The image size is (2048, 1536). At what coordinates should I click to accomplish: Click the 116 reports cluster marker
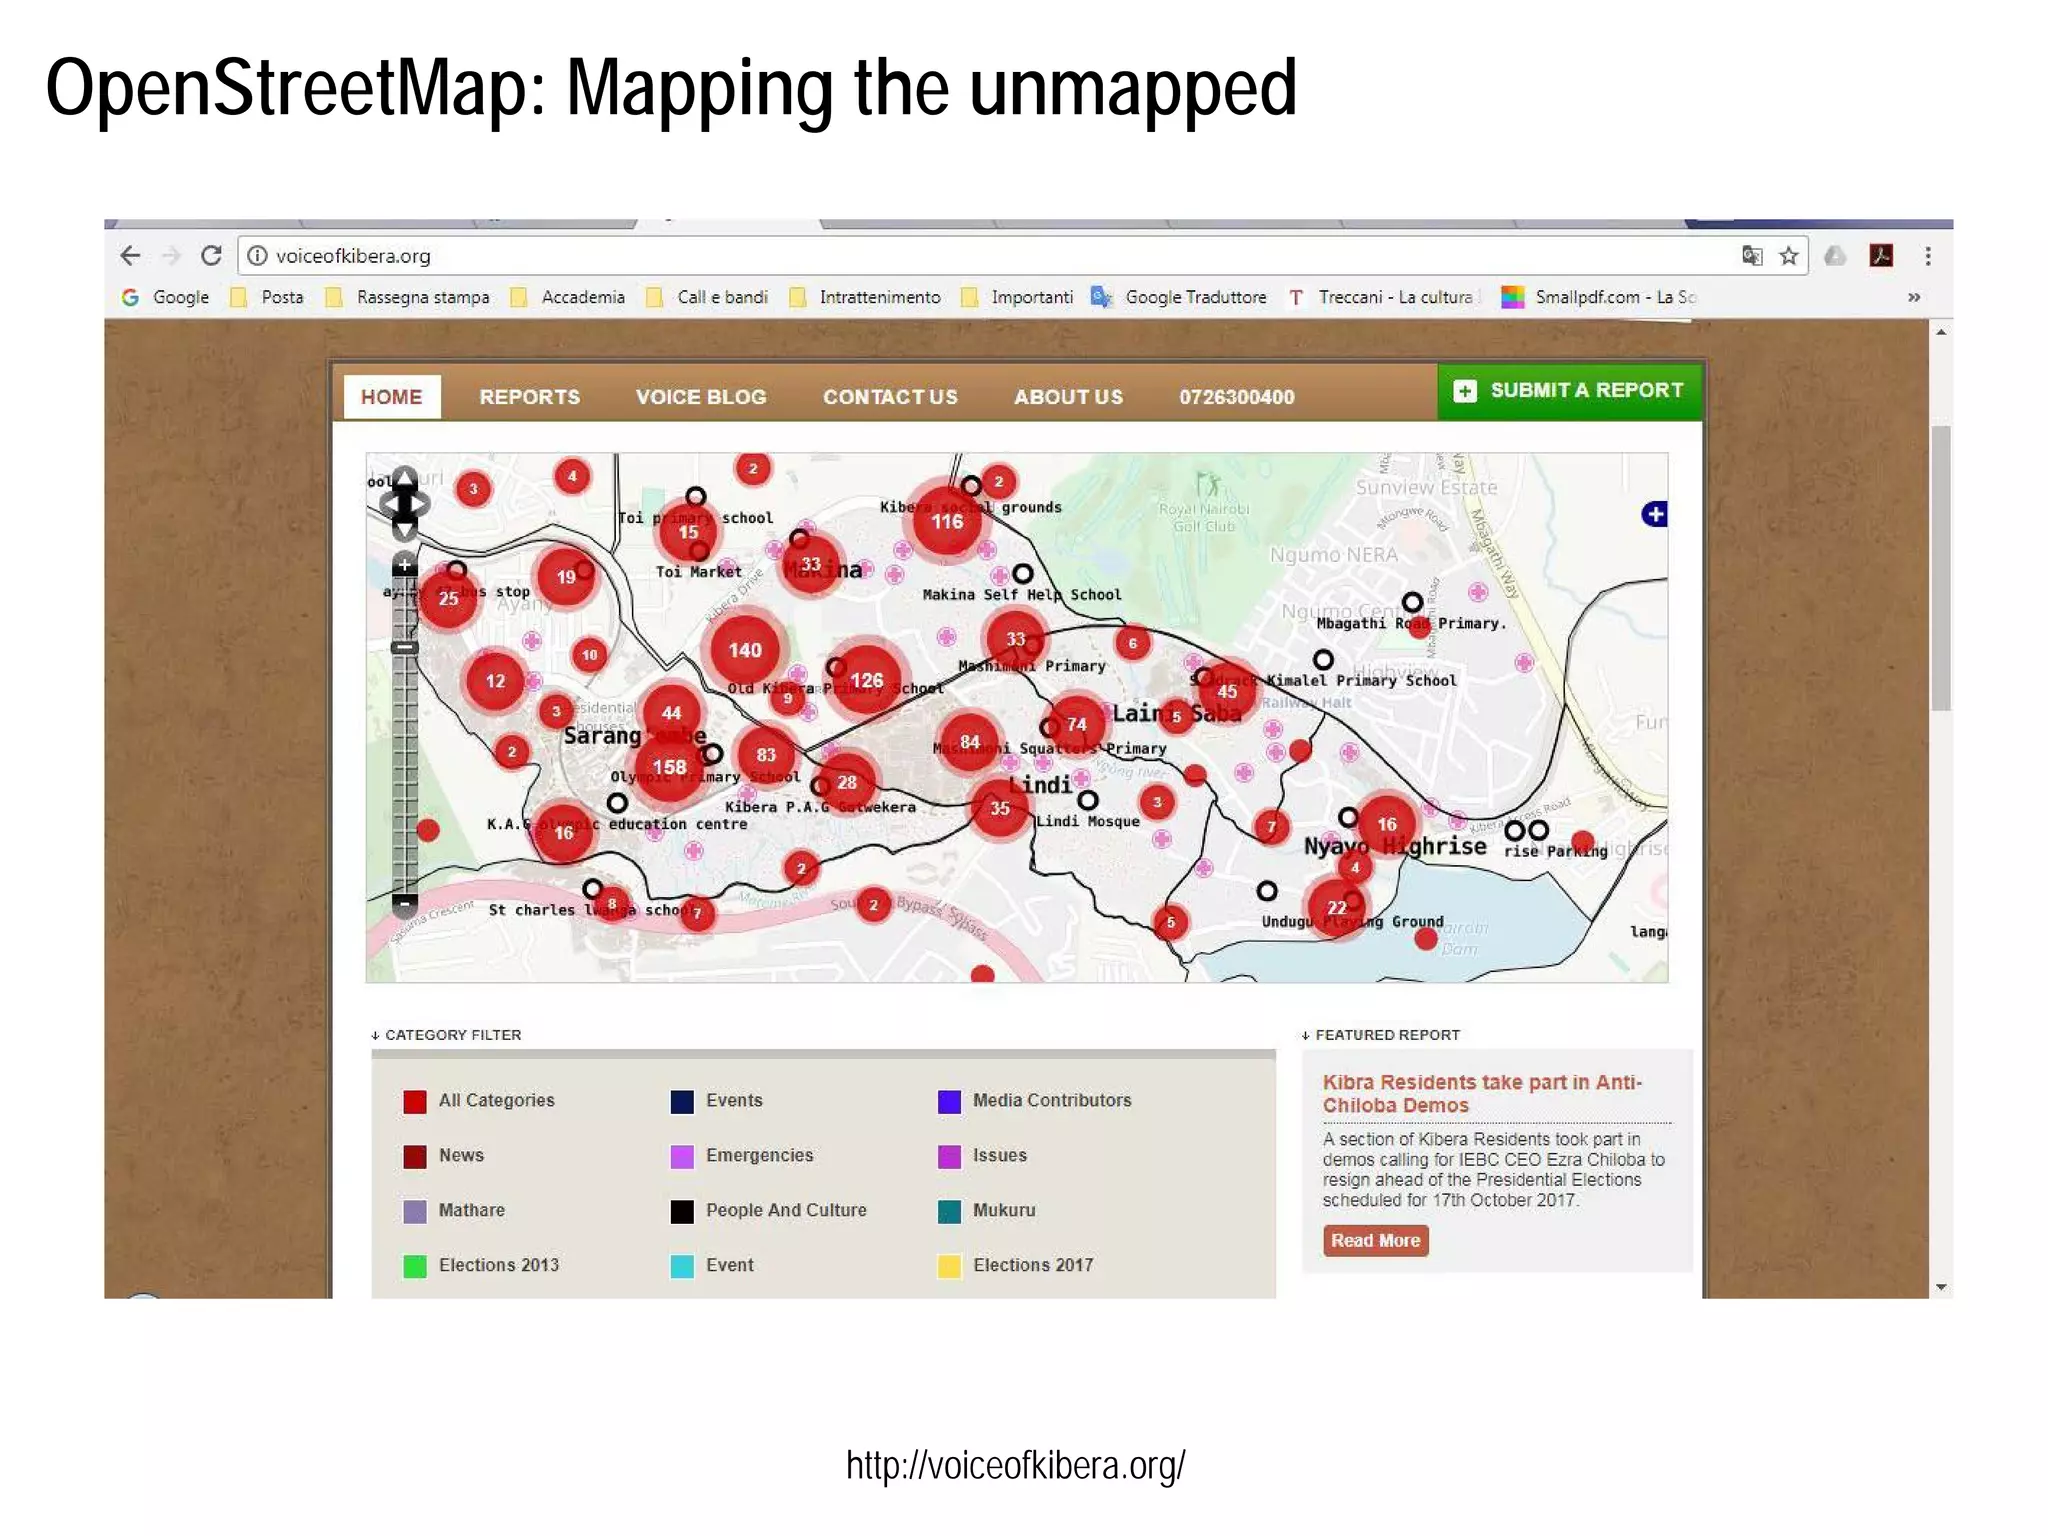(x=947, y=521)
